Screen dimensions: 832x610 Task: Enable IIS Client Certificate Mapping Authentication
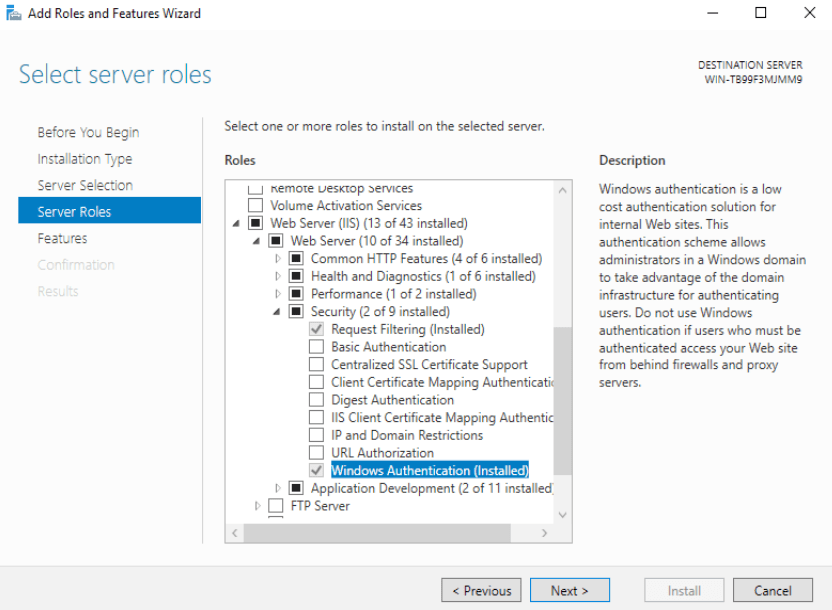coord(315,417)
